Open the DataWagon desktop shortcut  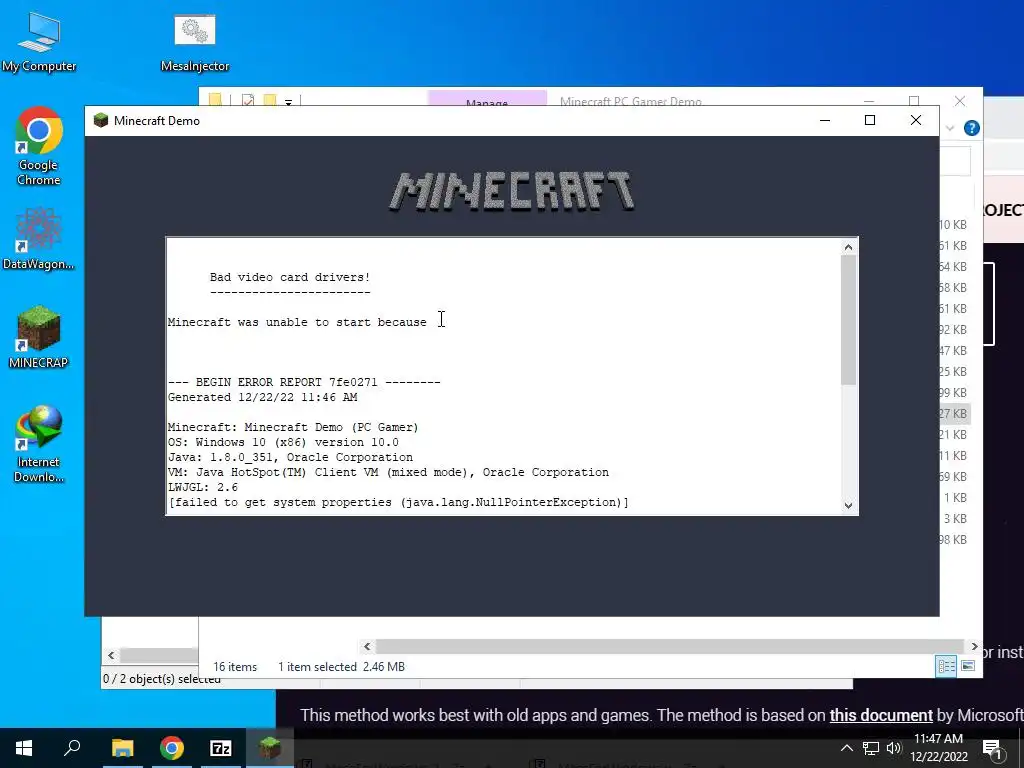[x=39, y=238]
